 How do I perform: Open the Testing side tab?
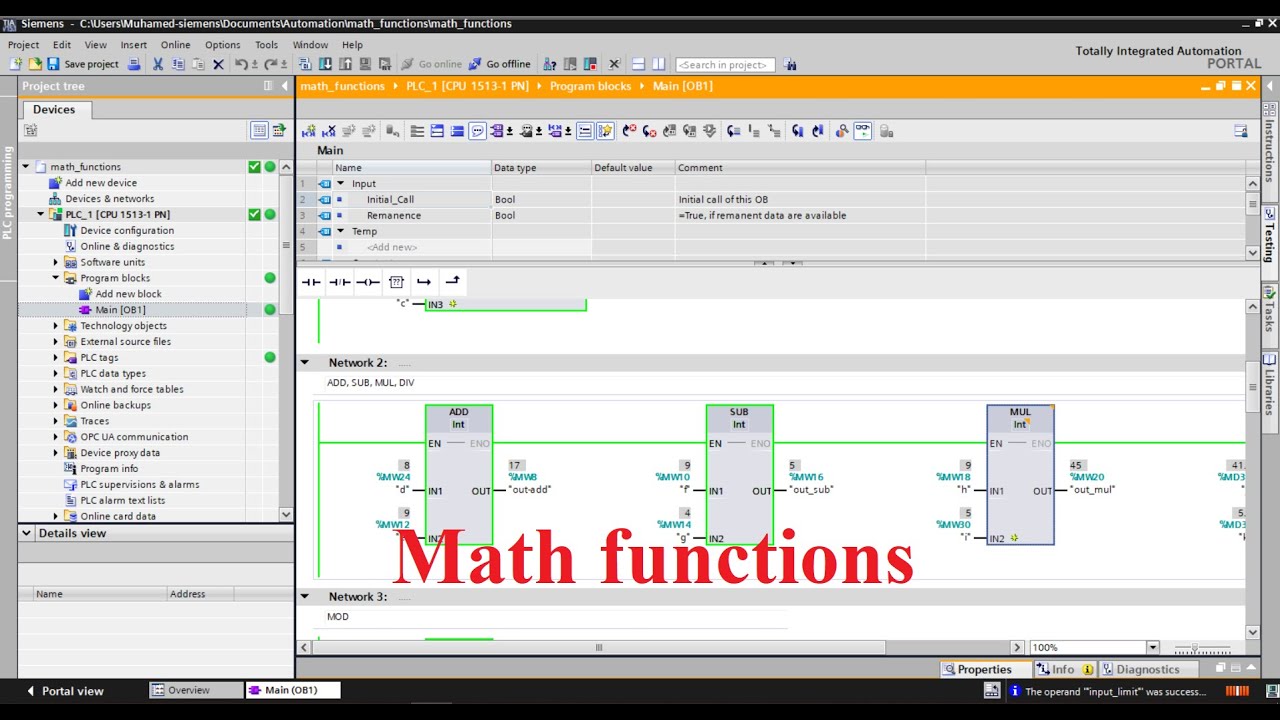click(x=1270, y=237)
